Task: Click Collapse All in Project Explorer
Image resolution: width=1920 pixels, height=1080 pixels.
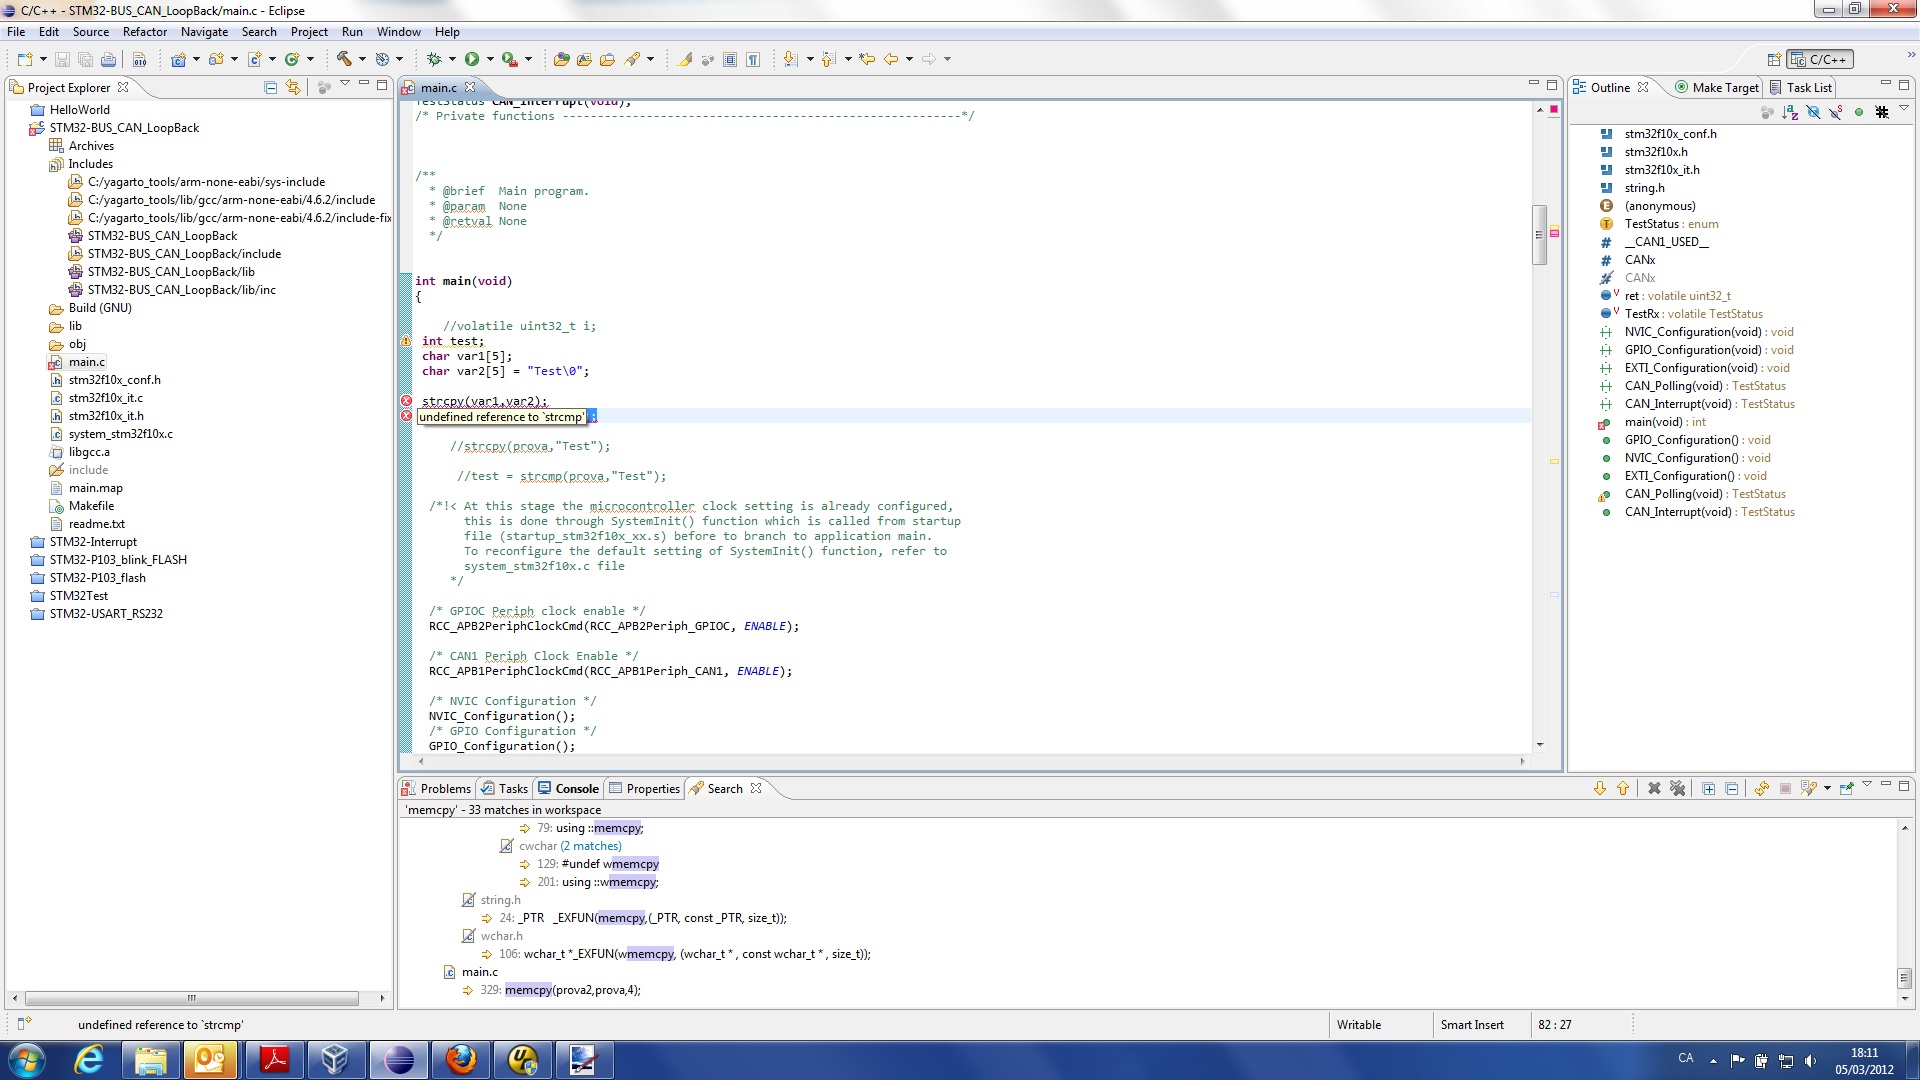Action: pos(270,87)
